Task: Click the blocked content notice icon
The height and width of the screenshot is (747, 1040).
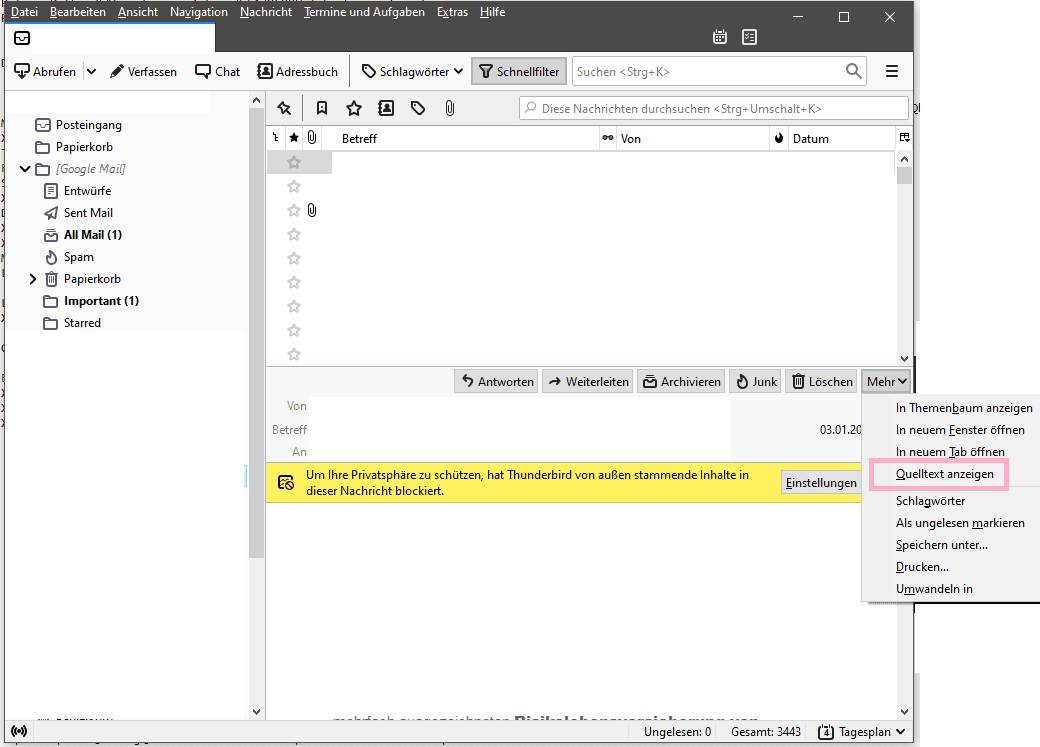Action: click(x=286, y=482)
